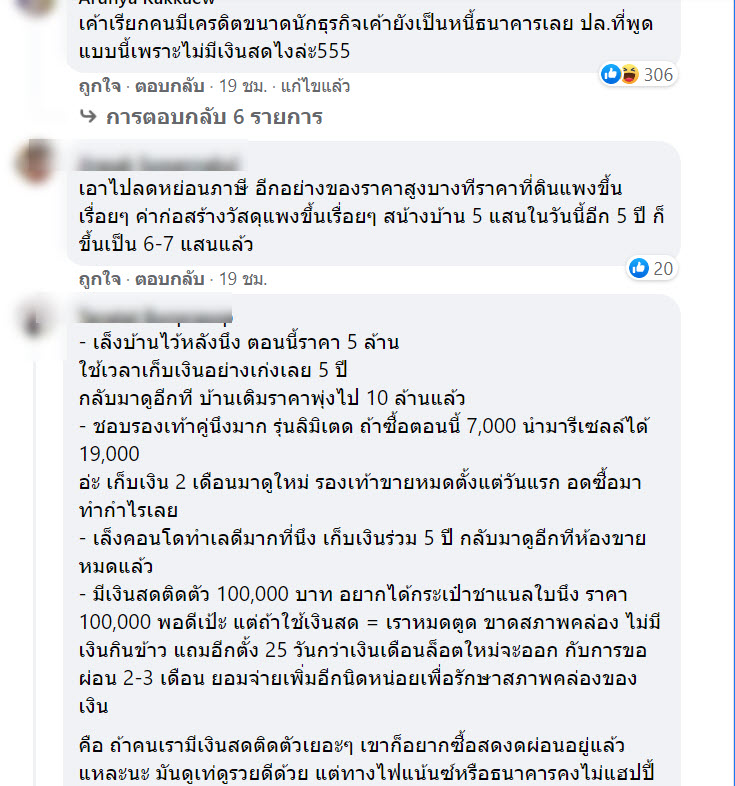Viewport: 735px width, 786px height.
Task: View edit history via แก้ไขแล้ว link
Action: [315, 86]
